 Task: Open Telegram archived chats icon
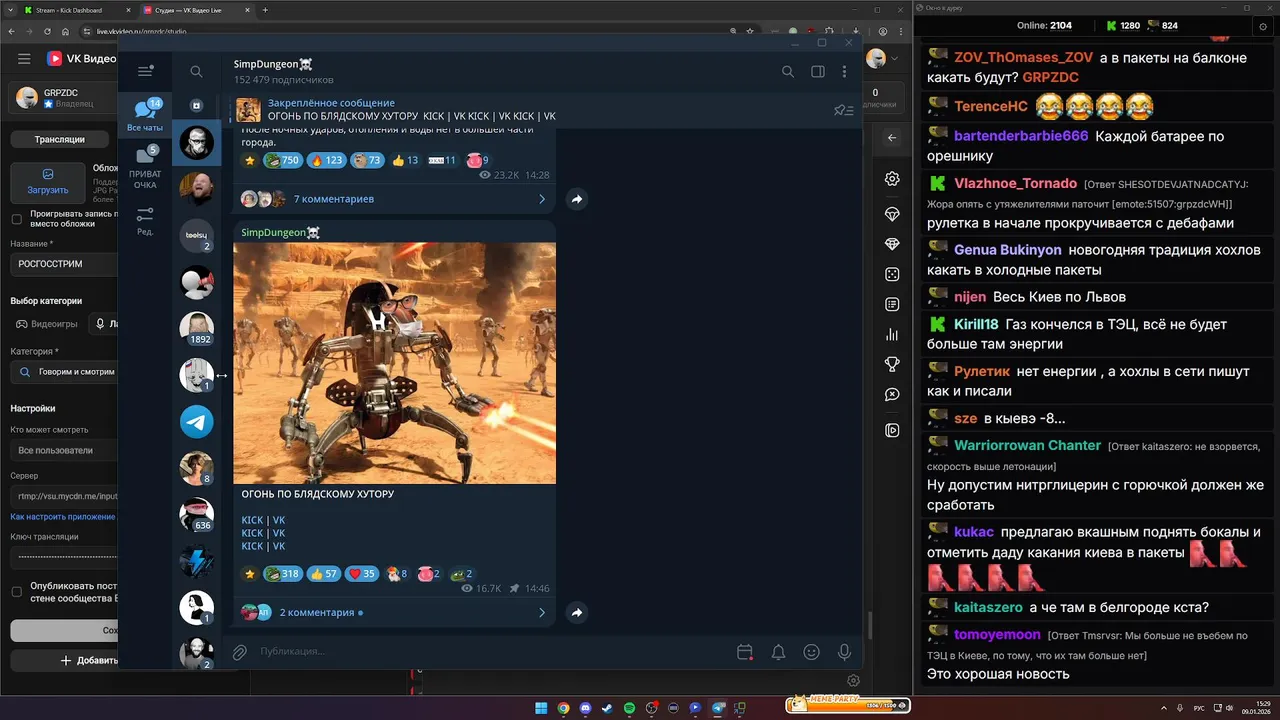click(x=196, y=105)
